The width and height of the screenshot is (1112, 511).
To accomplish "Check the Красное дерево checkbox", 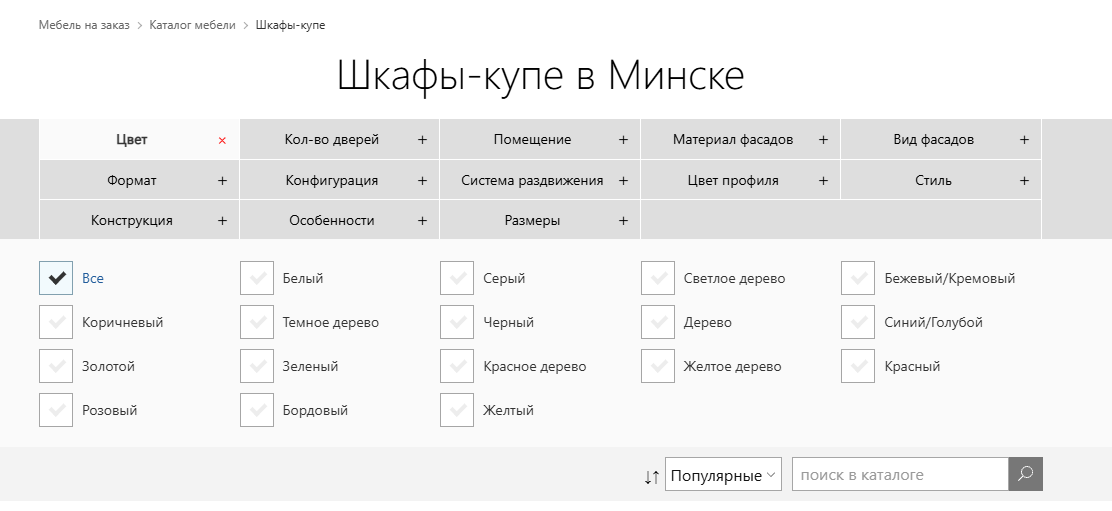I will [x=457, y=366].
